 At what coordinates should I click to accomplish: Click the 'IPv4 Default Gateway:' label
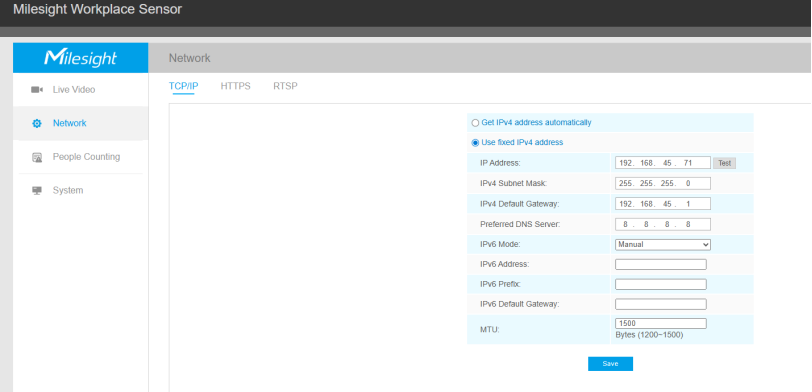(x=519, y=204)
